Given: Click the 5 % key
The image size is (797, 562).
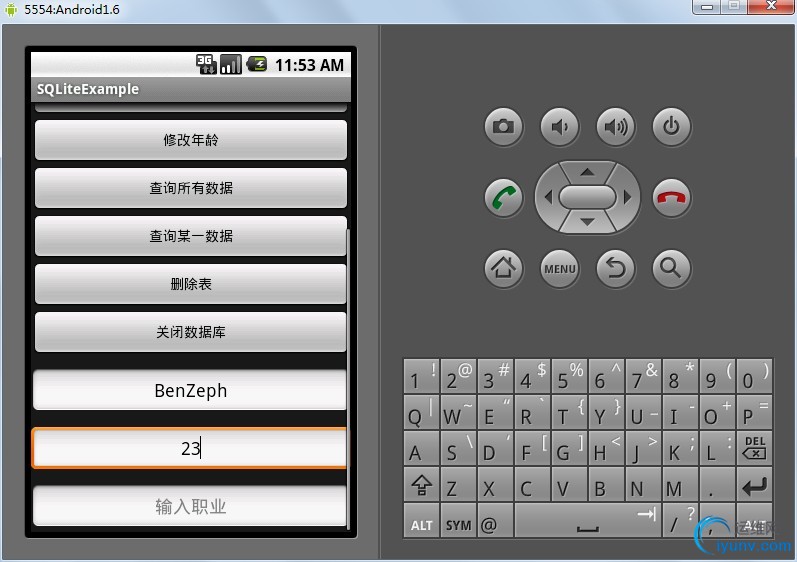Looking at the screenshot, I should pos(569,375).
